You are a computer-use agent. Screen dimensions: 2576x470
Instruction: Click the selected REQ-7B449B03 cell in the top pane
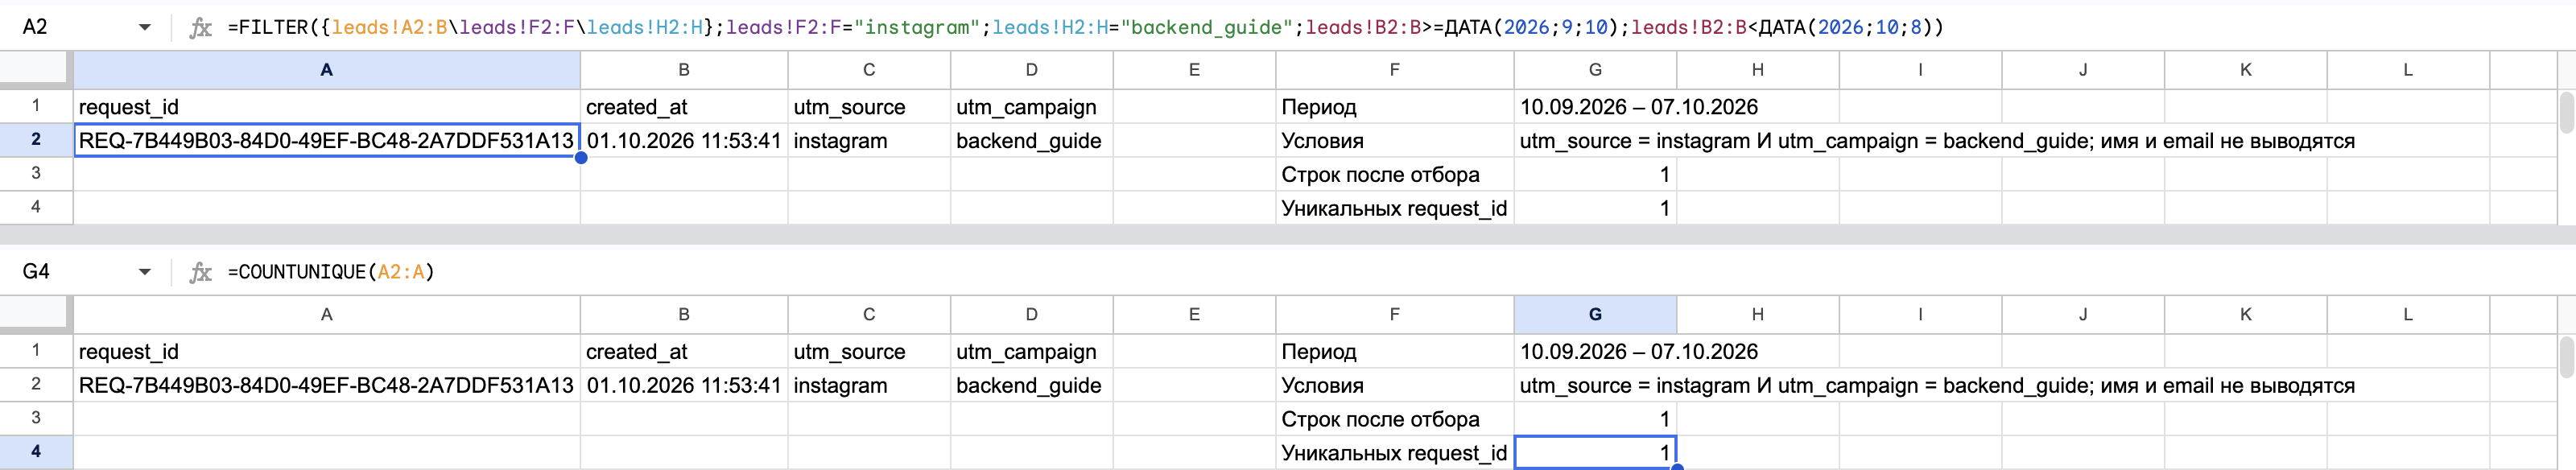[x=327, y=141]
